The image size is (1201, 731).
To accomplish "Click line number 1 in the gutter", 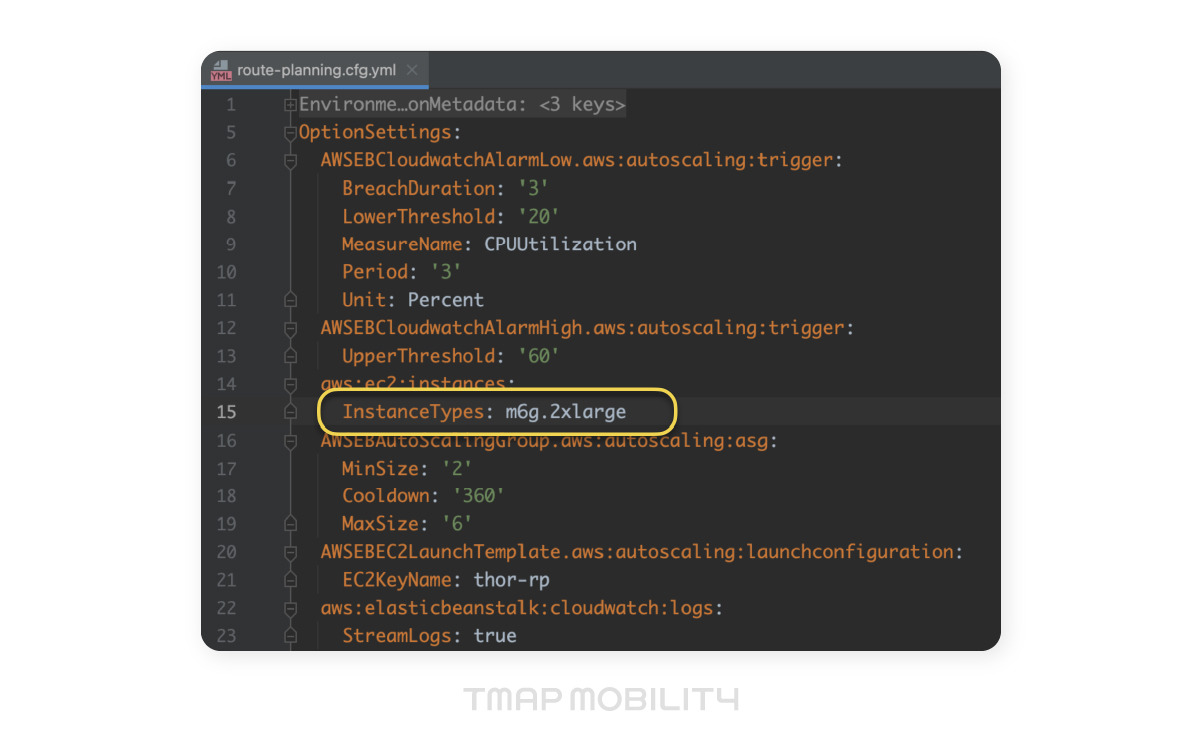I will 231,104.
